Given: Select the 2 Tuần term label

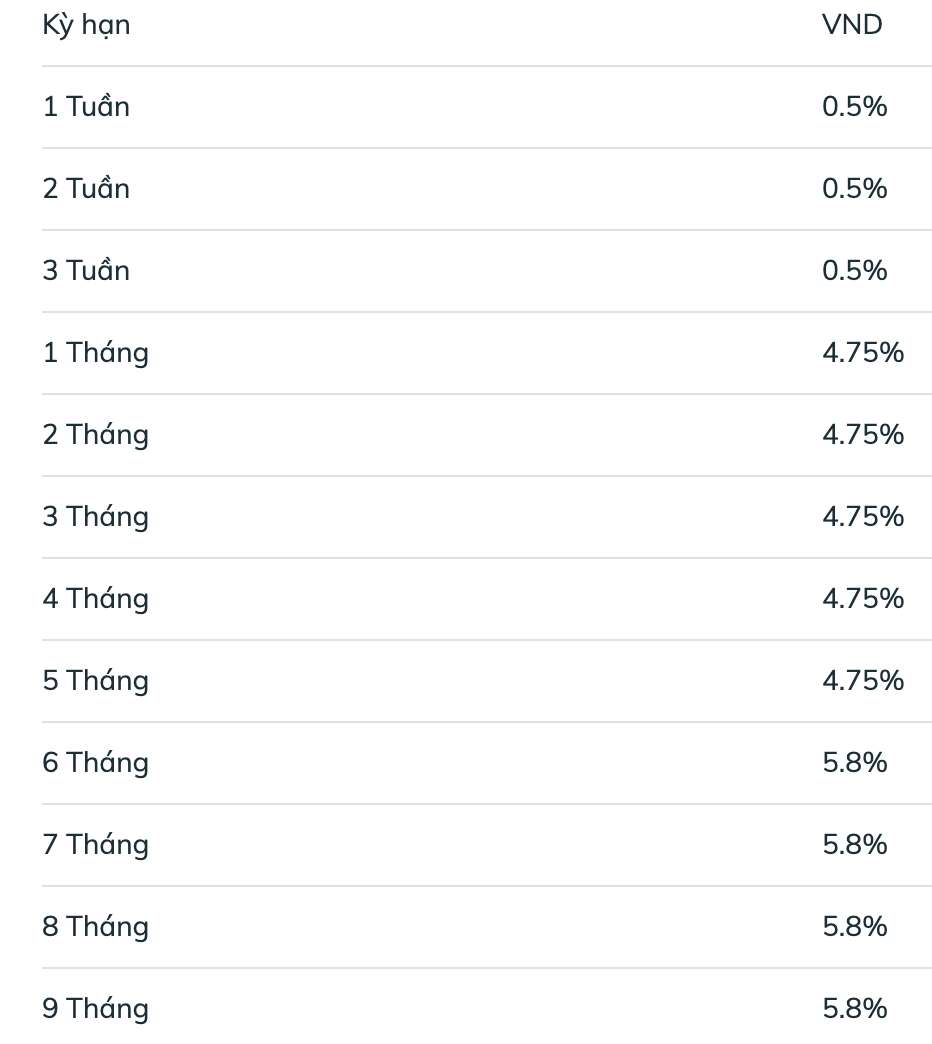Looking at the screenshot, I should tap(86, 189).
